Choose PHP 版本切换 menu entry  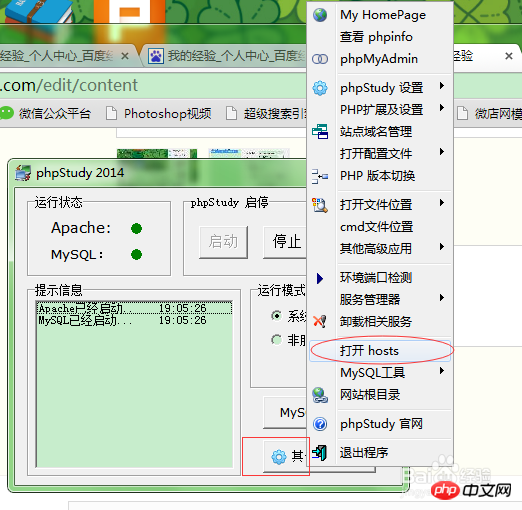(380, 176)
